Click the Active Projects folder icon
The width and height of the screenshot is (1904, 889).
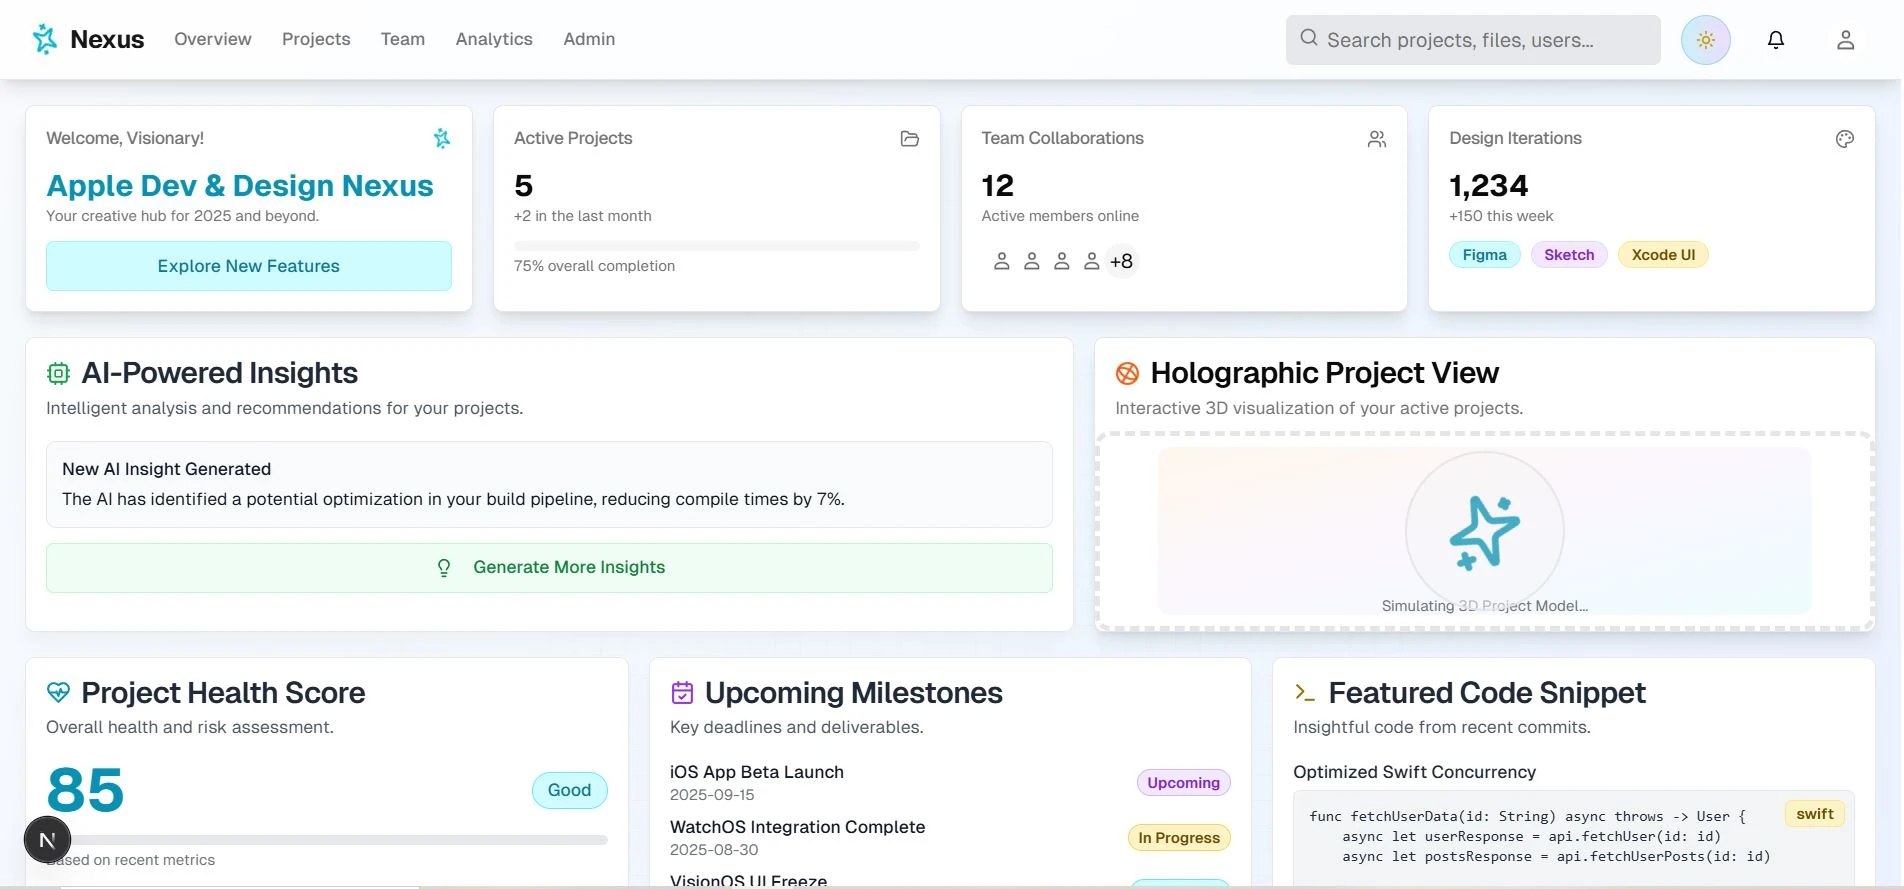[x=909, y=139]
